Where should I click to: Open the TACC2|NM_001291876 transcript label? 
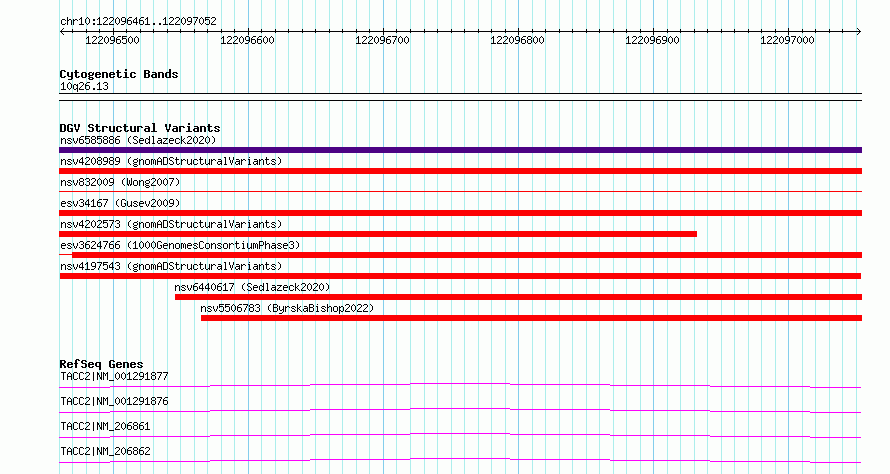coord(114,401)
